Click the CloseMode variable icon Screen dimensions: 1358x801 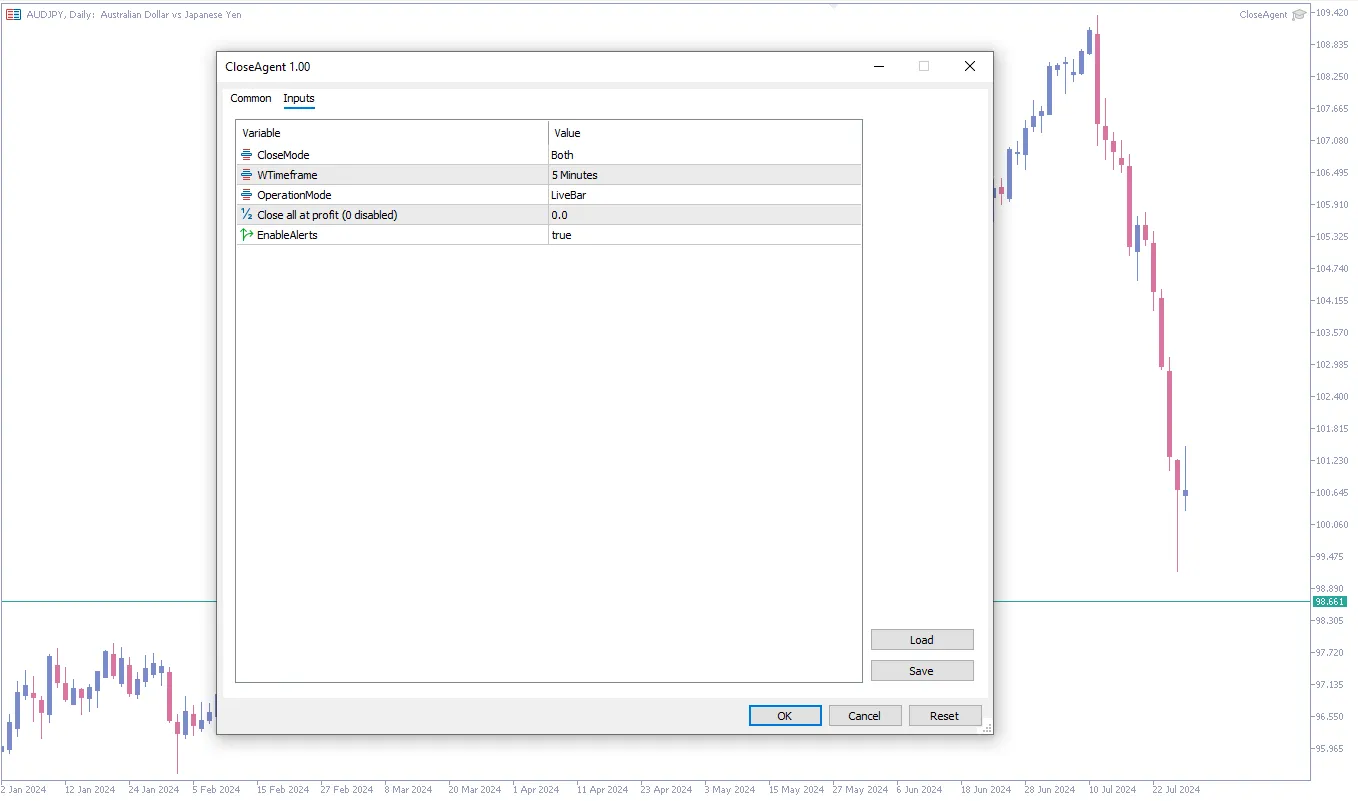pos(246,155)
